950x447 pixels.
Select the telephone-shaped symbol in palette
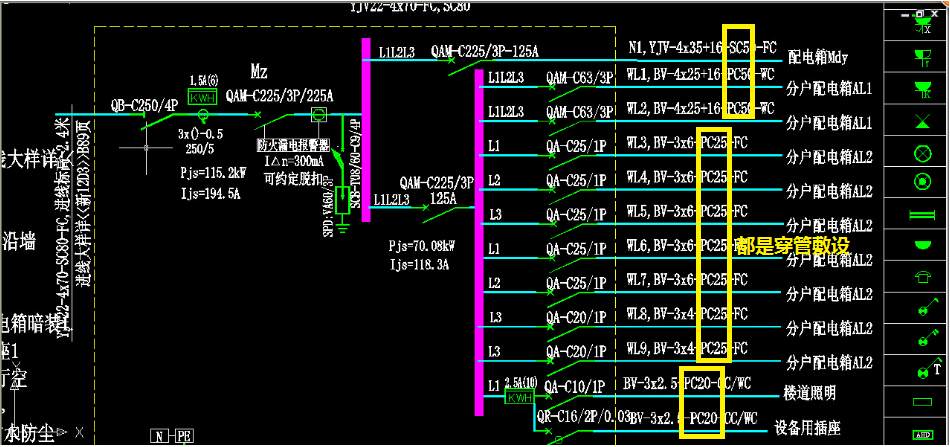tap(922, 277)
